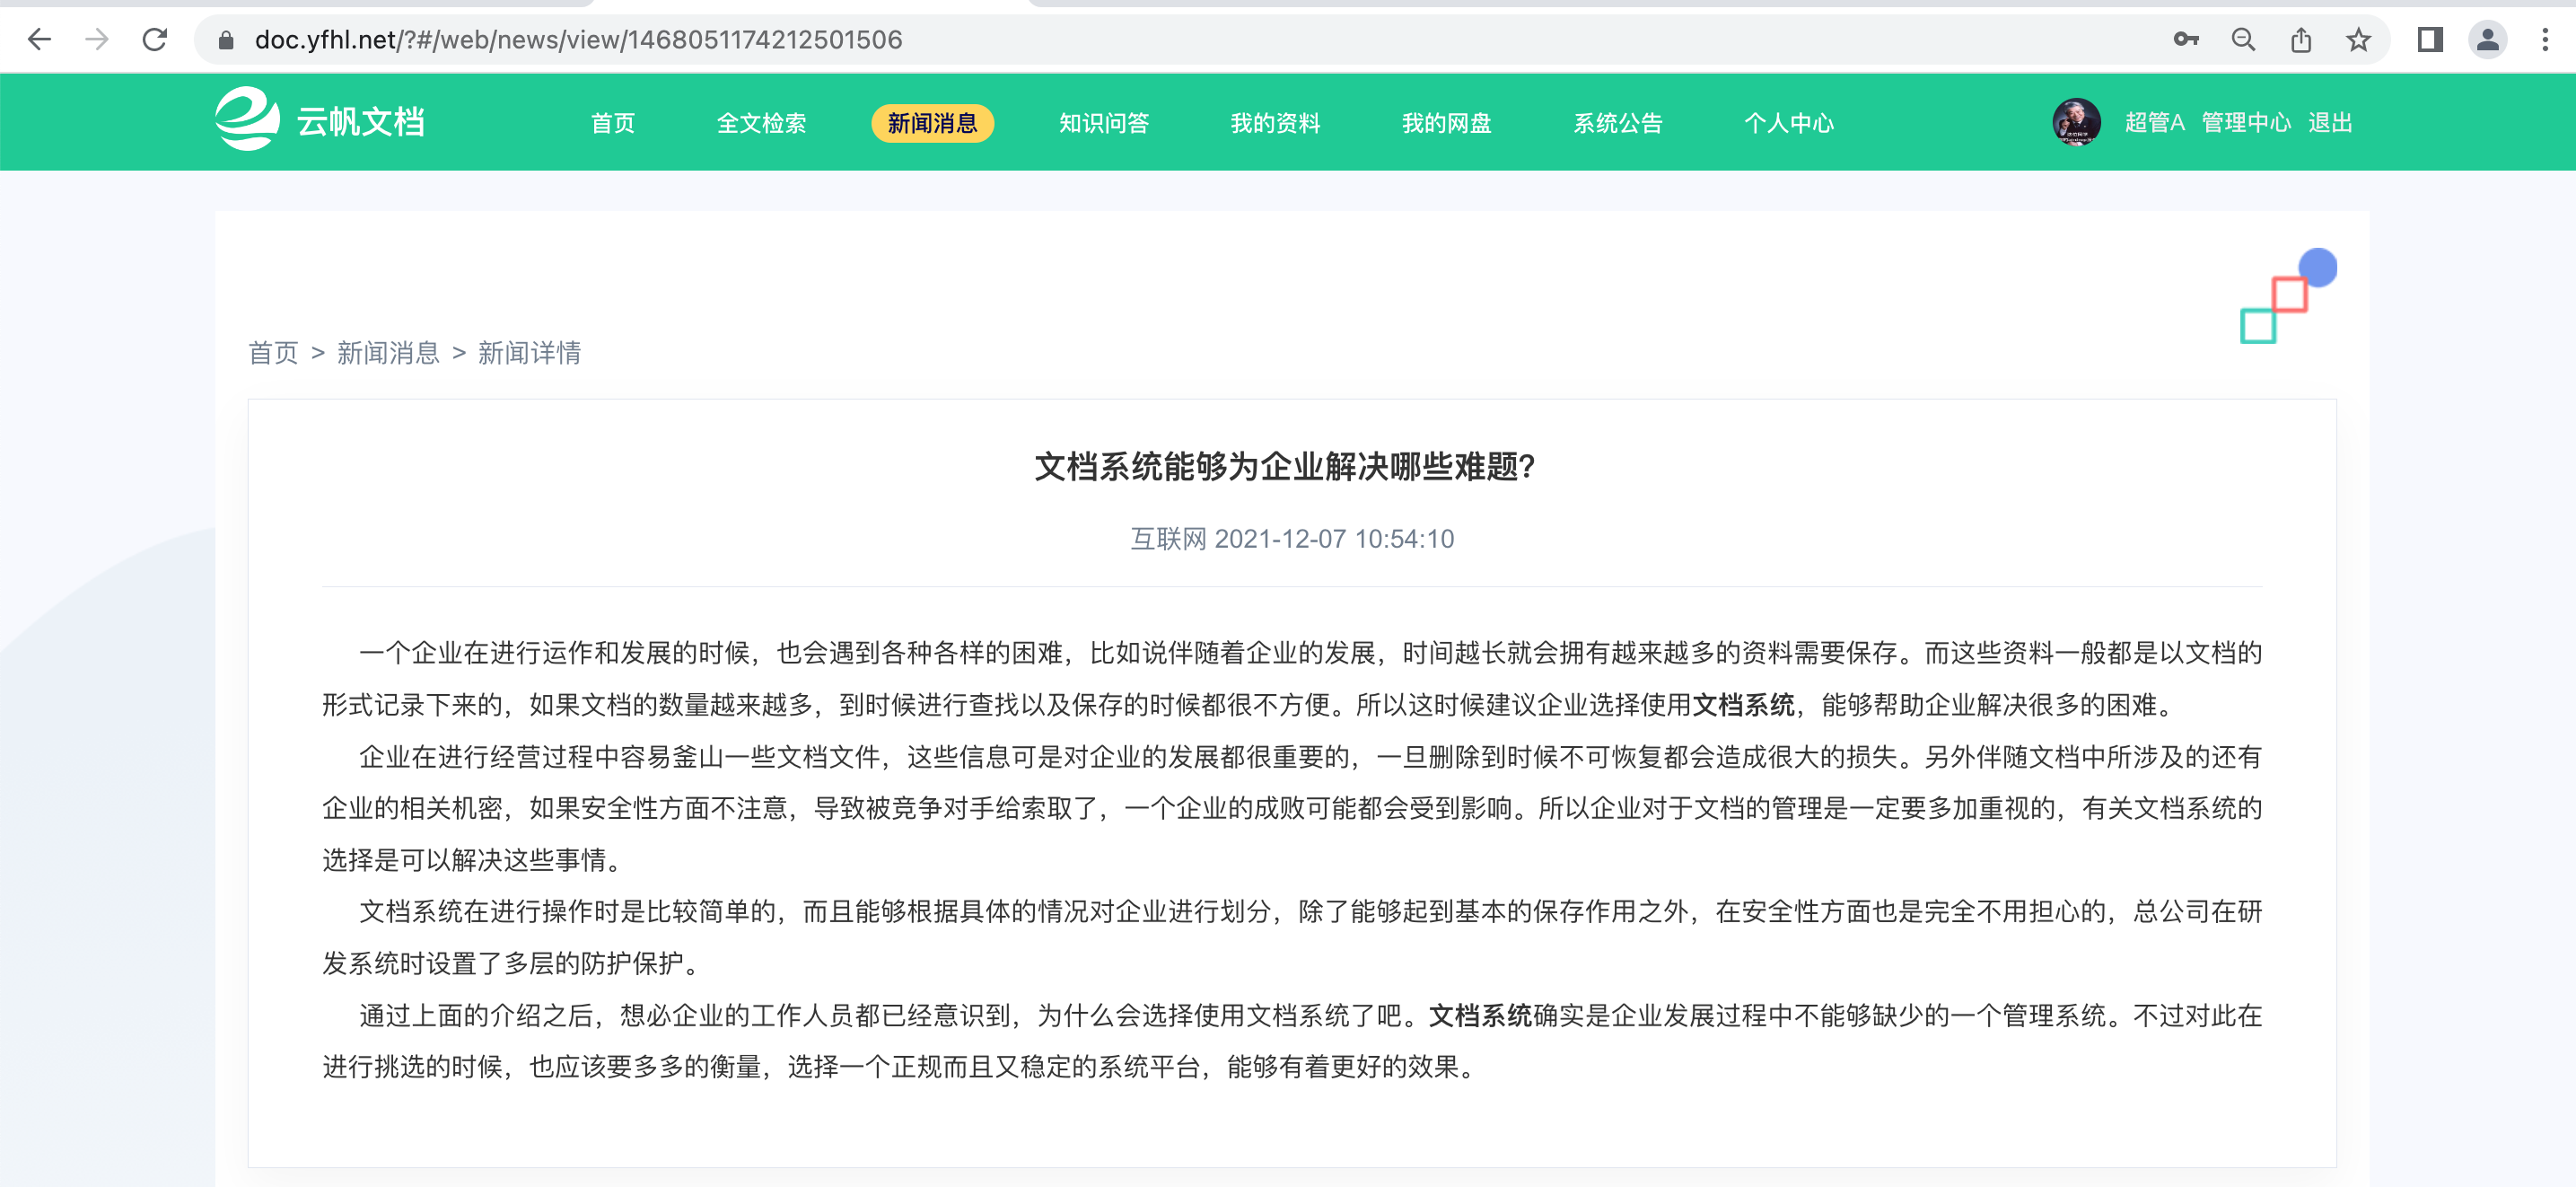Viewport: 2576px width, 1187px height.
Task: Open the Chrome profile avatar
Action: pos(2488,40)
